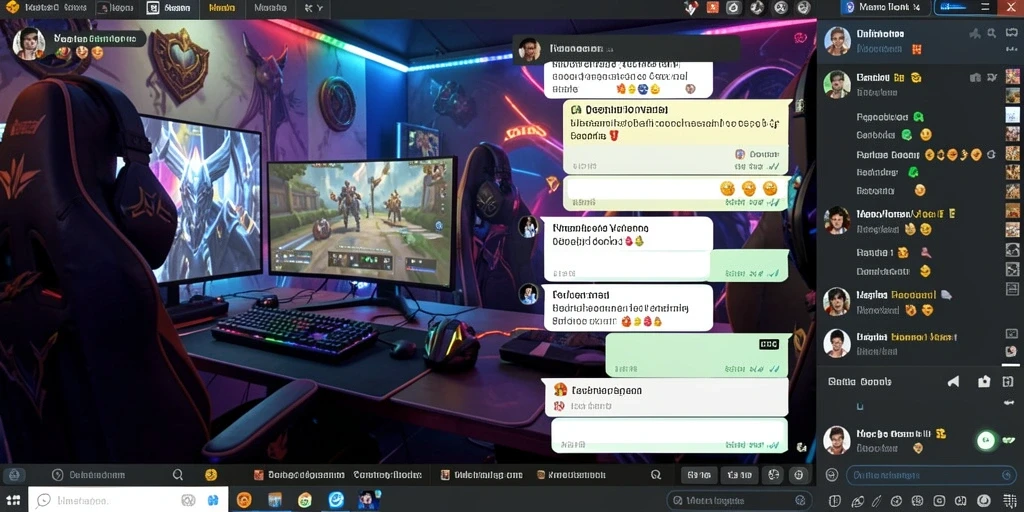Select the feather icon in the panel's bottom toolbar
Viewport: 1024px width, 512px height.
(x=858, y=501)
